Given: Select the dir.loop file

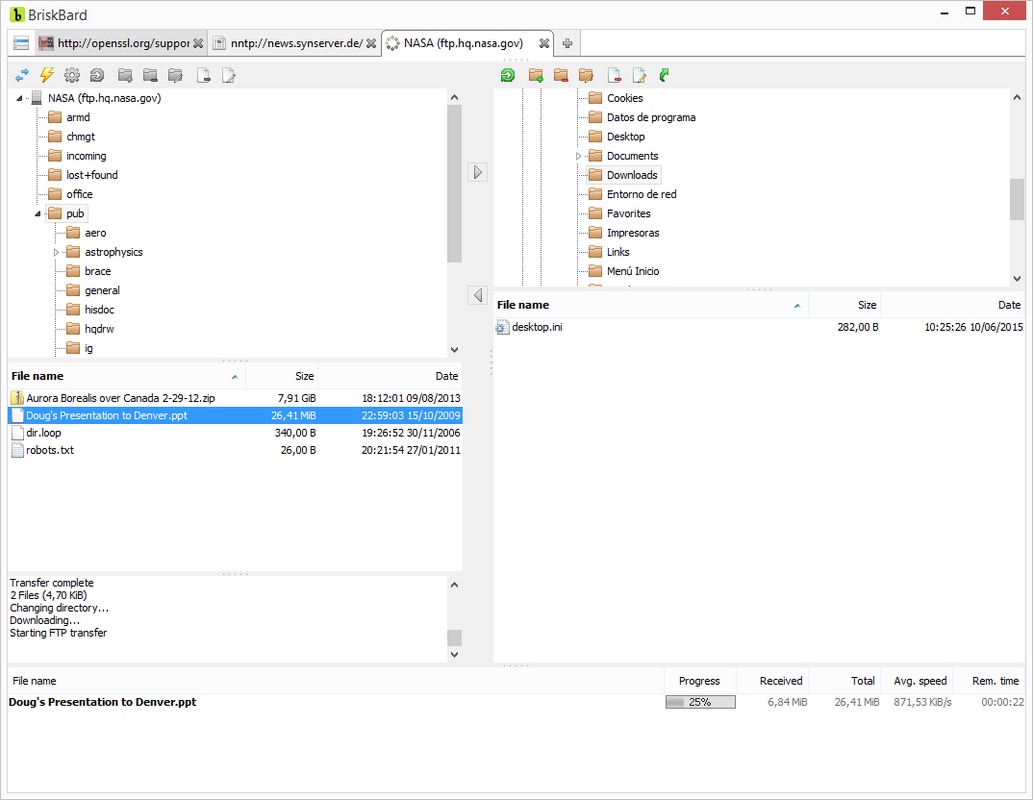Looking at the screenshot, I should 235,433.
